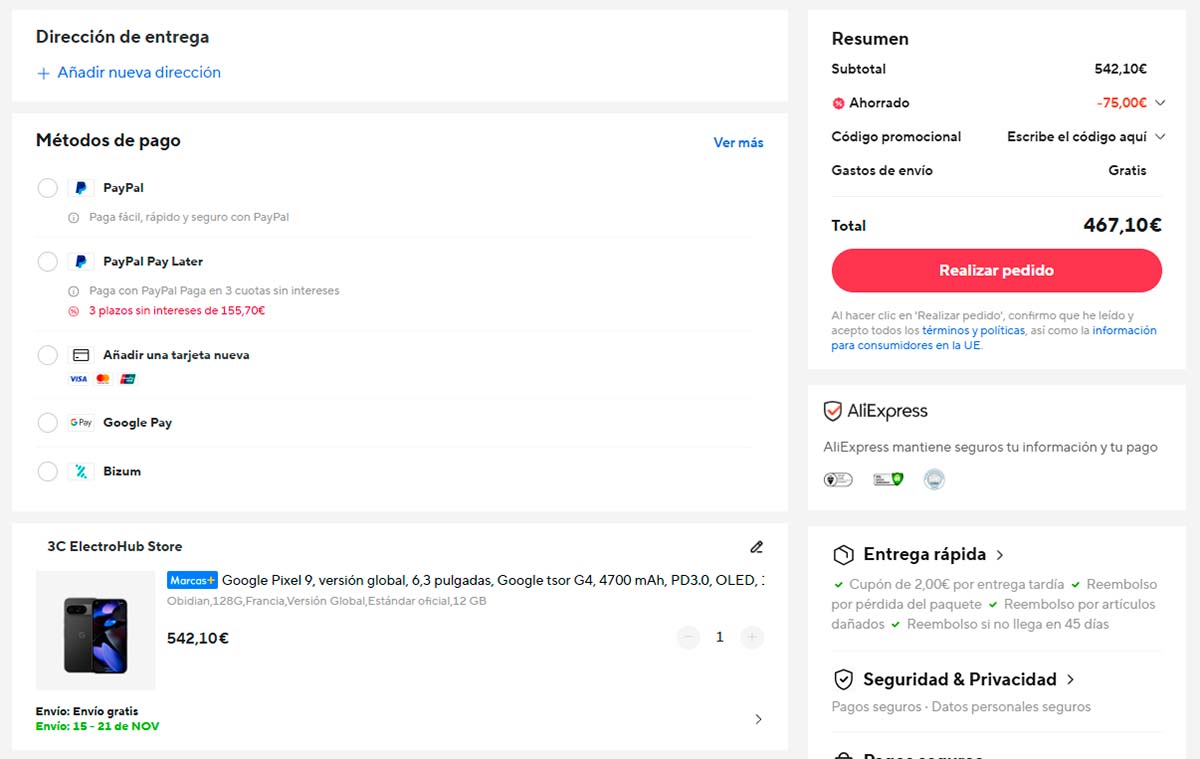The image size is (1200, 759).
Task: Click the Seguridad & Privacidad shield icon
Action: (x=841, y=679)
